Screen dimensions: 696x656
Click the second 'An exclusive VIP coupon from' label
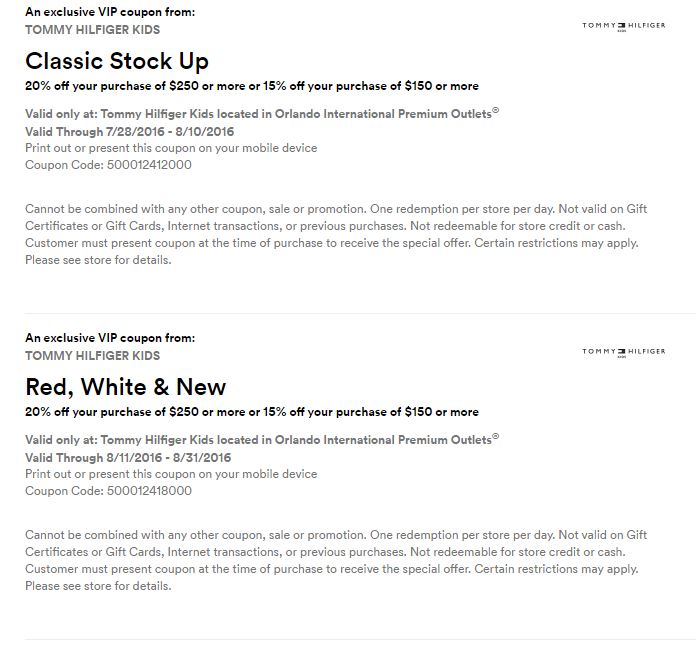(x=110, y=338)
